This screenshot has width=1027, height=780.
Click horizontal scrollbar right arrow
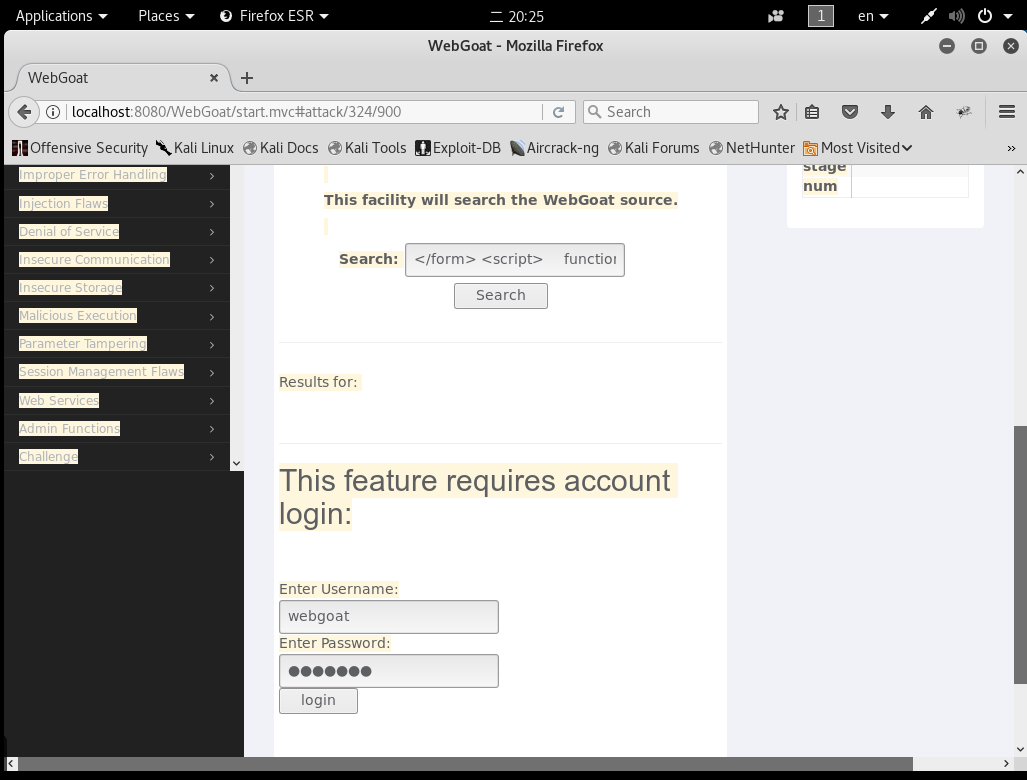(1007, 764)
